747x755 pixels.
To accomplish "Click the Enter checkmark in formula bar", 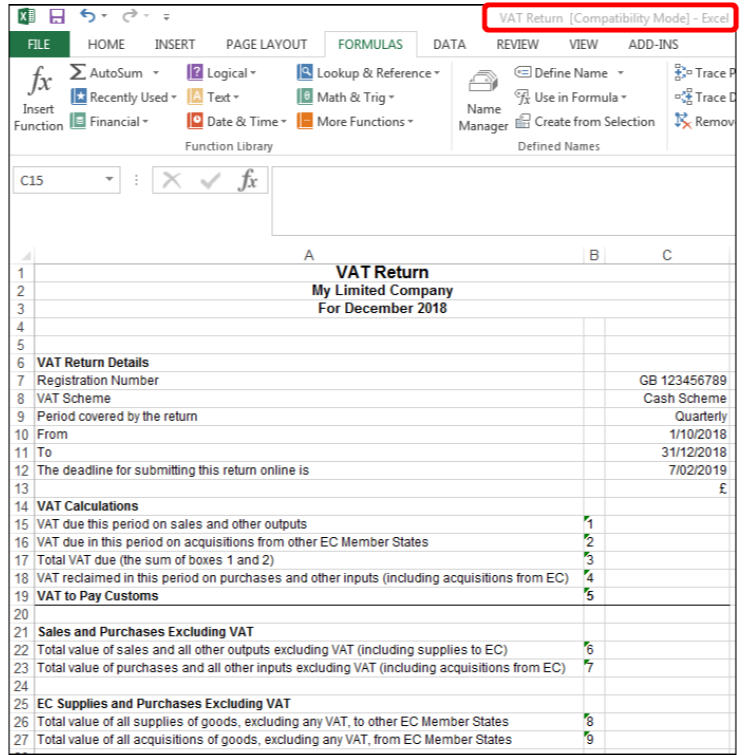I will tap(210, 181).
